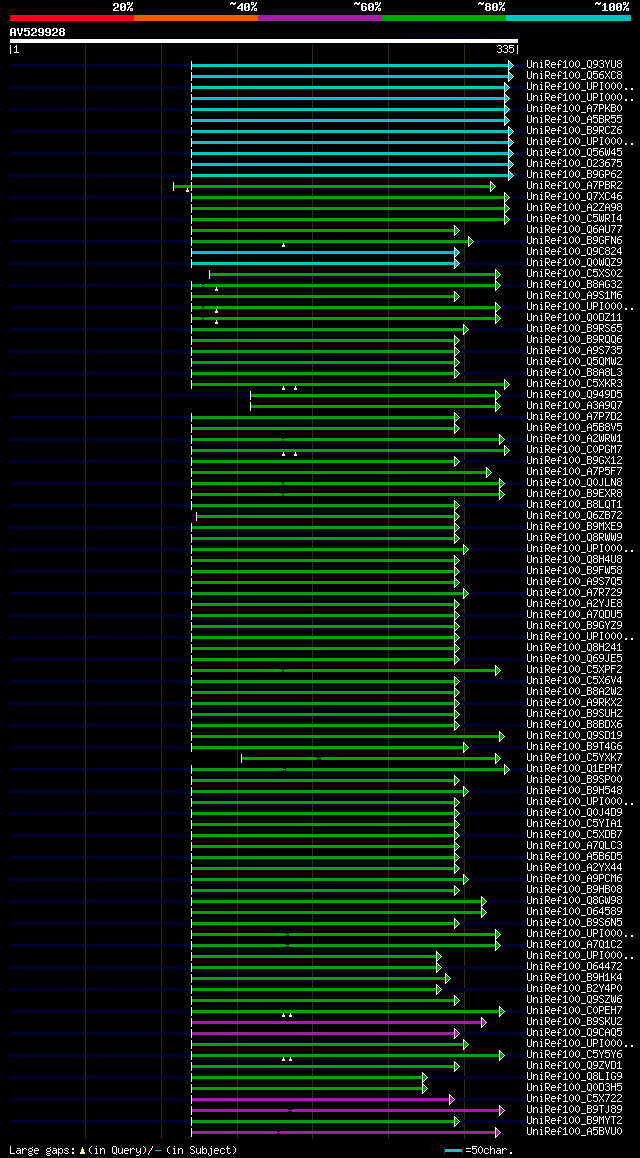Open hit UniRef100_A7PKB0 label
The height and width of the screenshot is (1158, 640).
[574, 109]
